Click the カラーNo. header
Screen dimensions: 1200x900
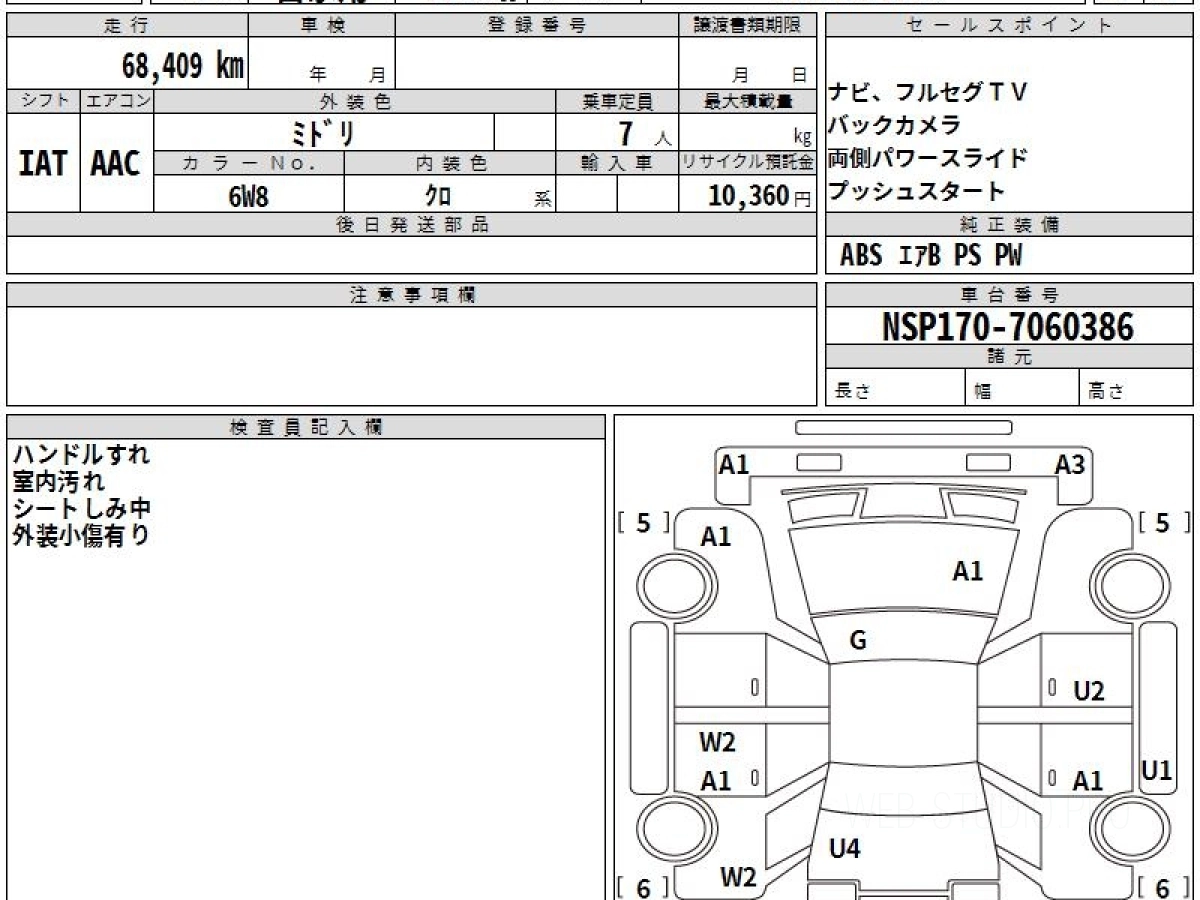[x=249, y=164]
